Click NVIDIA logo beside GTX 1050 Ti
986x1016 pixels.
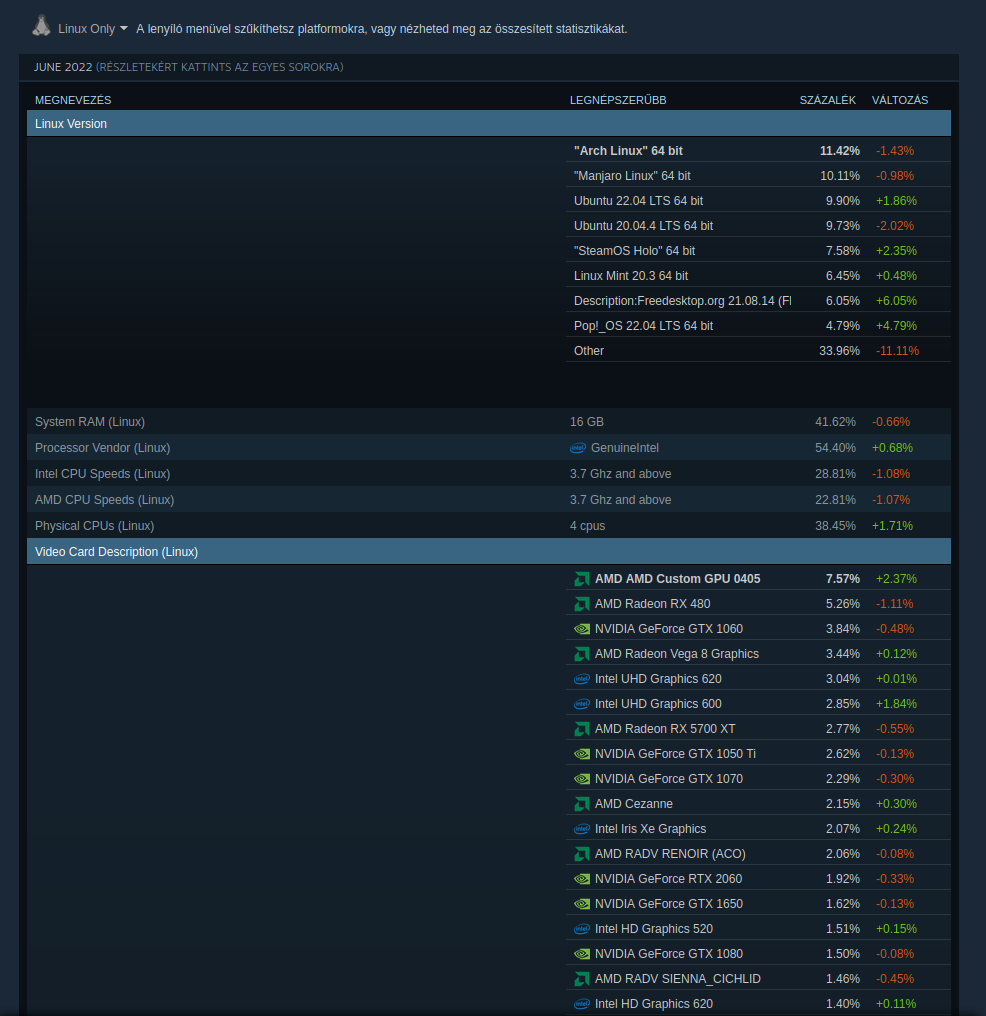tap(582, 754)
